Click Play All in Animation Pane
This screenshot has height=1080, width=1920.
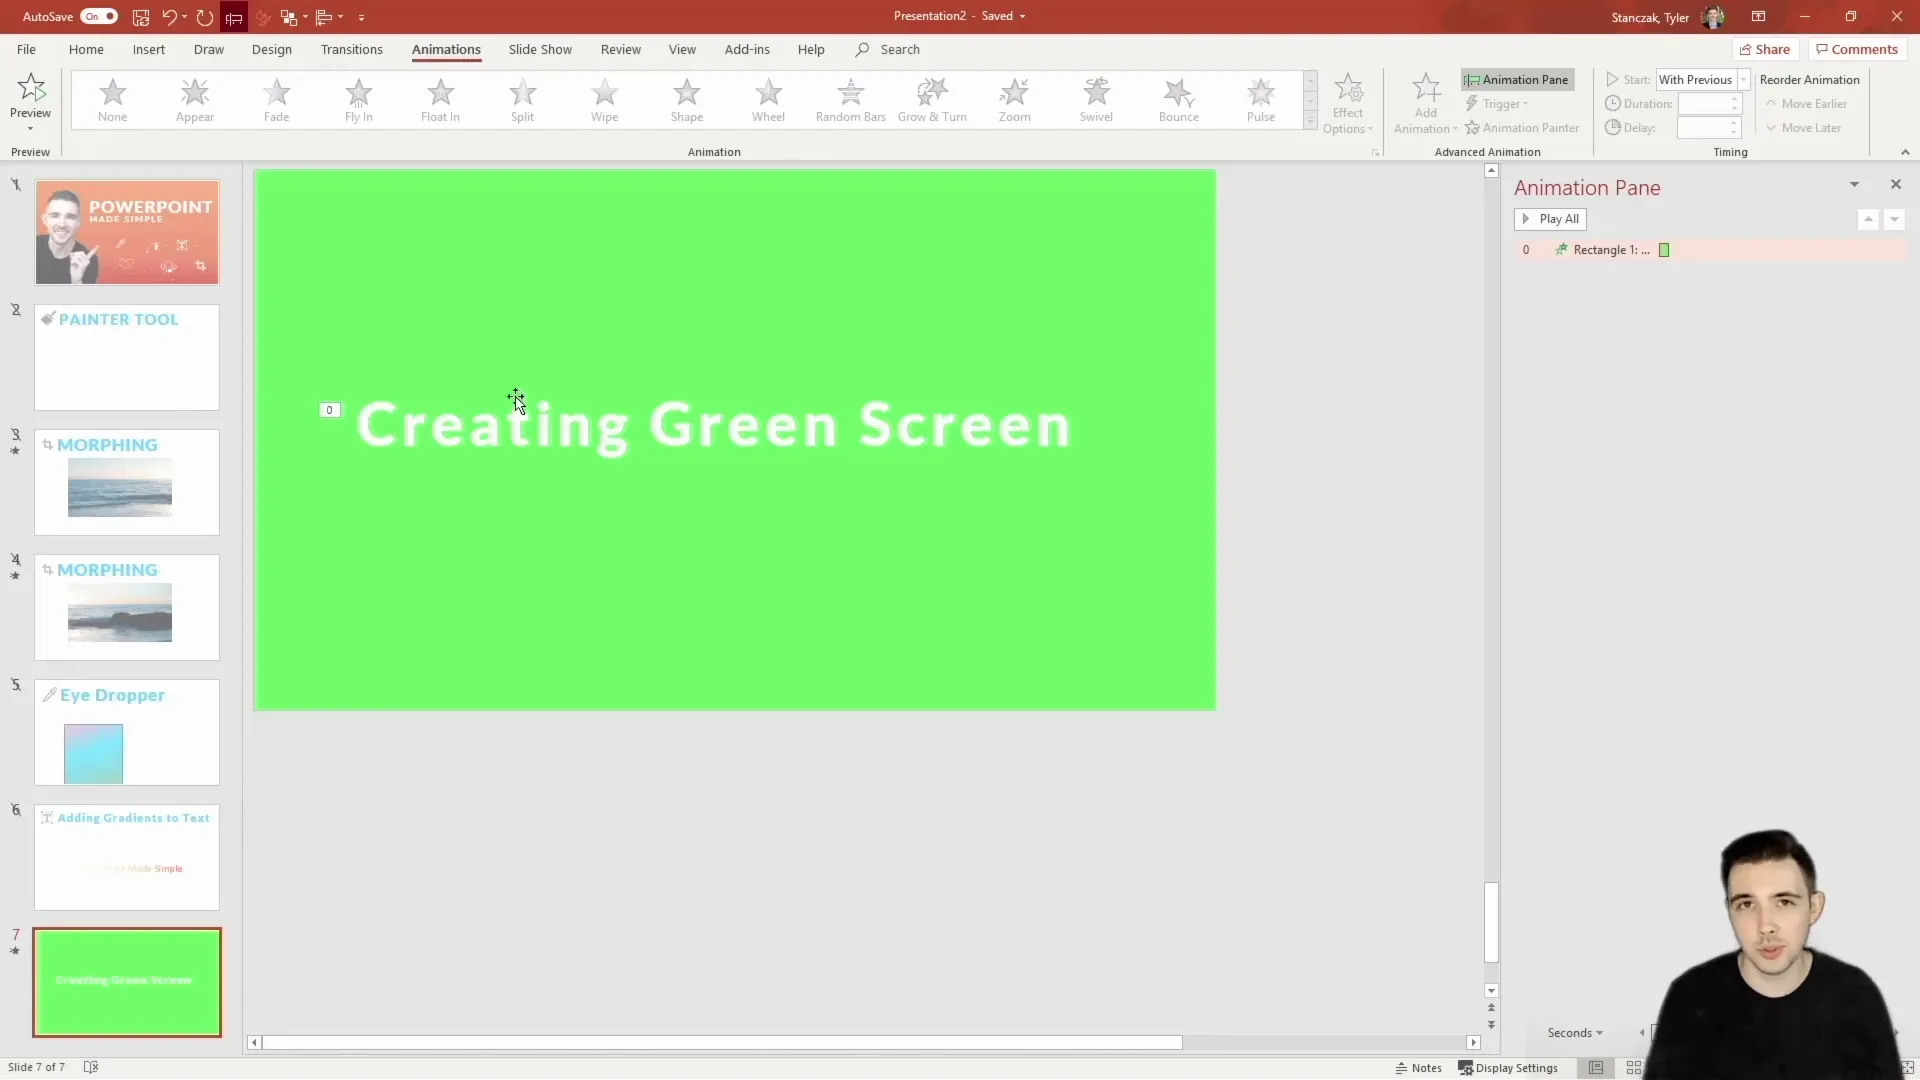click(1550, 219)
